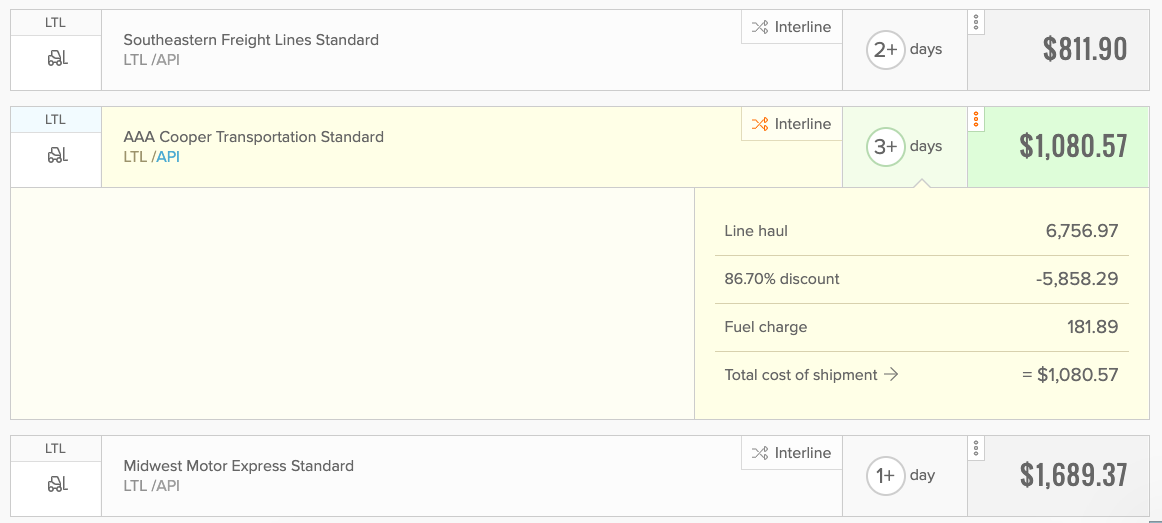This screenshot has width=1162, height=523.
Task: Click the Interline tag on the Midwest Motor row
Action: tap(791, 453)
